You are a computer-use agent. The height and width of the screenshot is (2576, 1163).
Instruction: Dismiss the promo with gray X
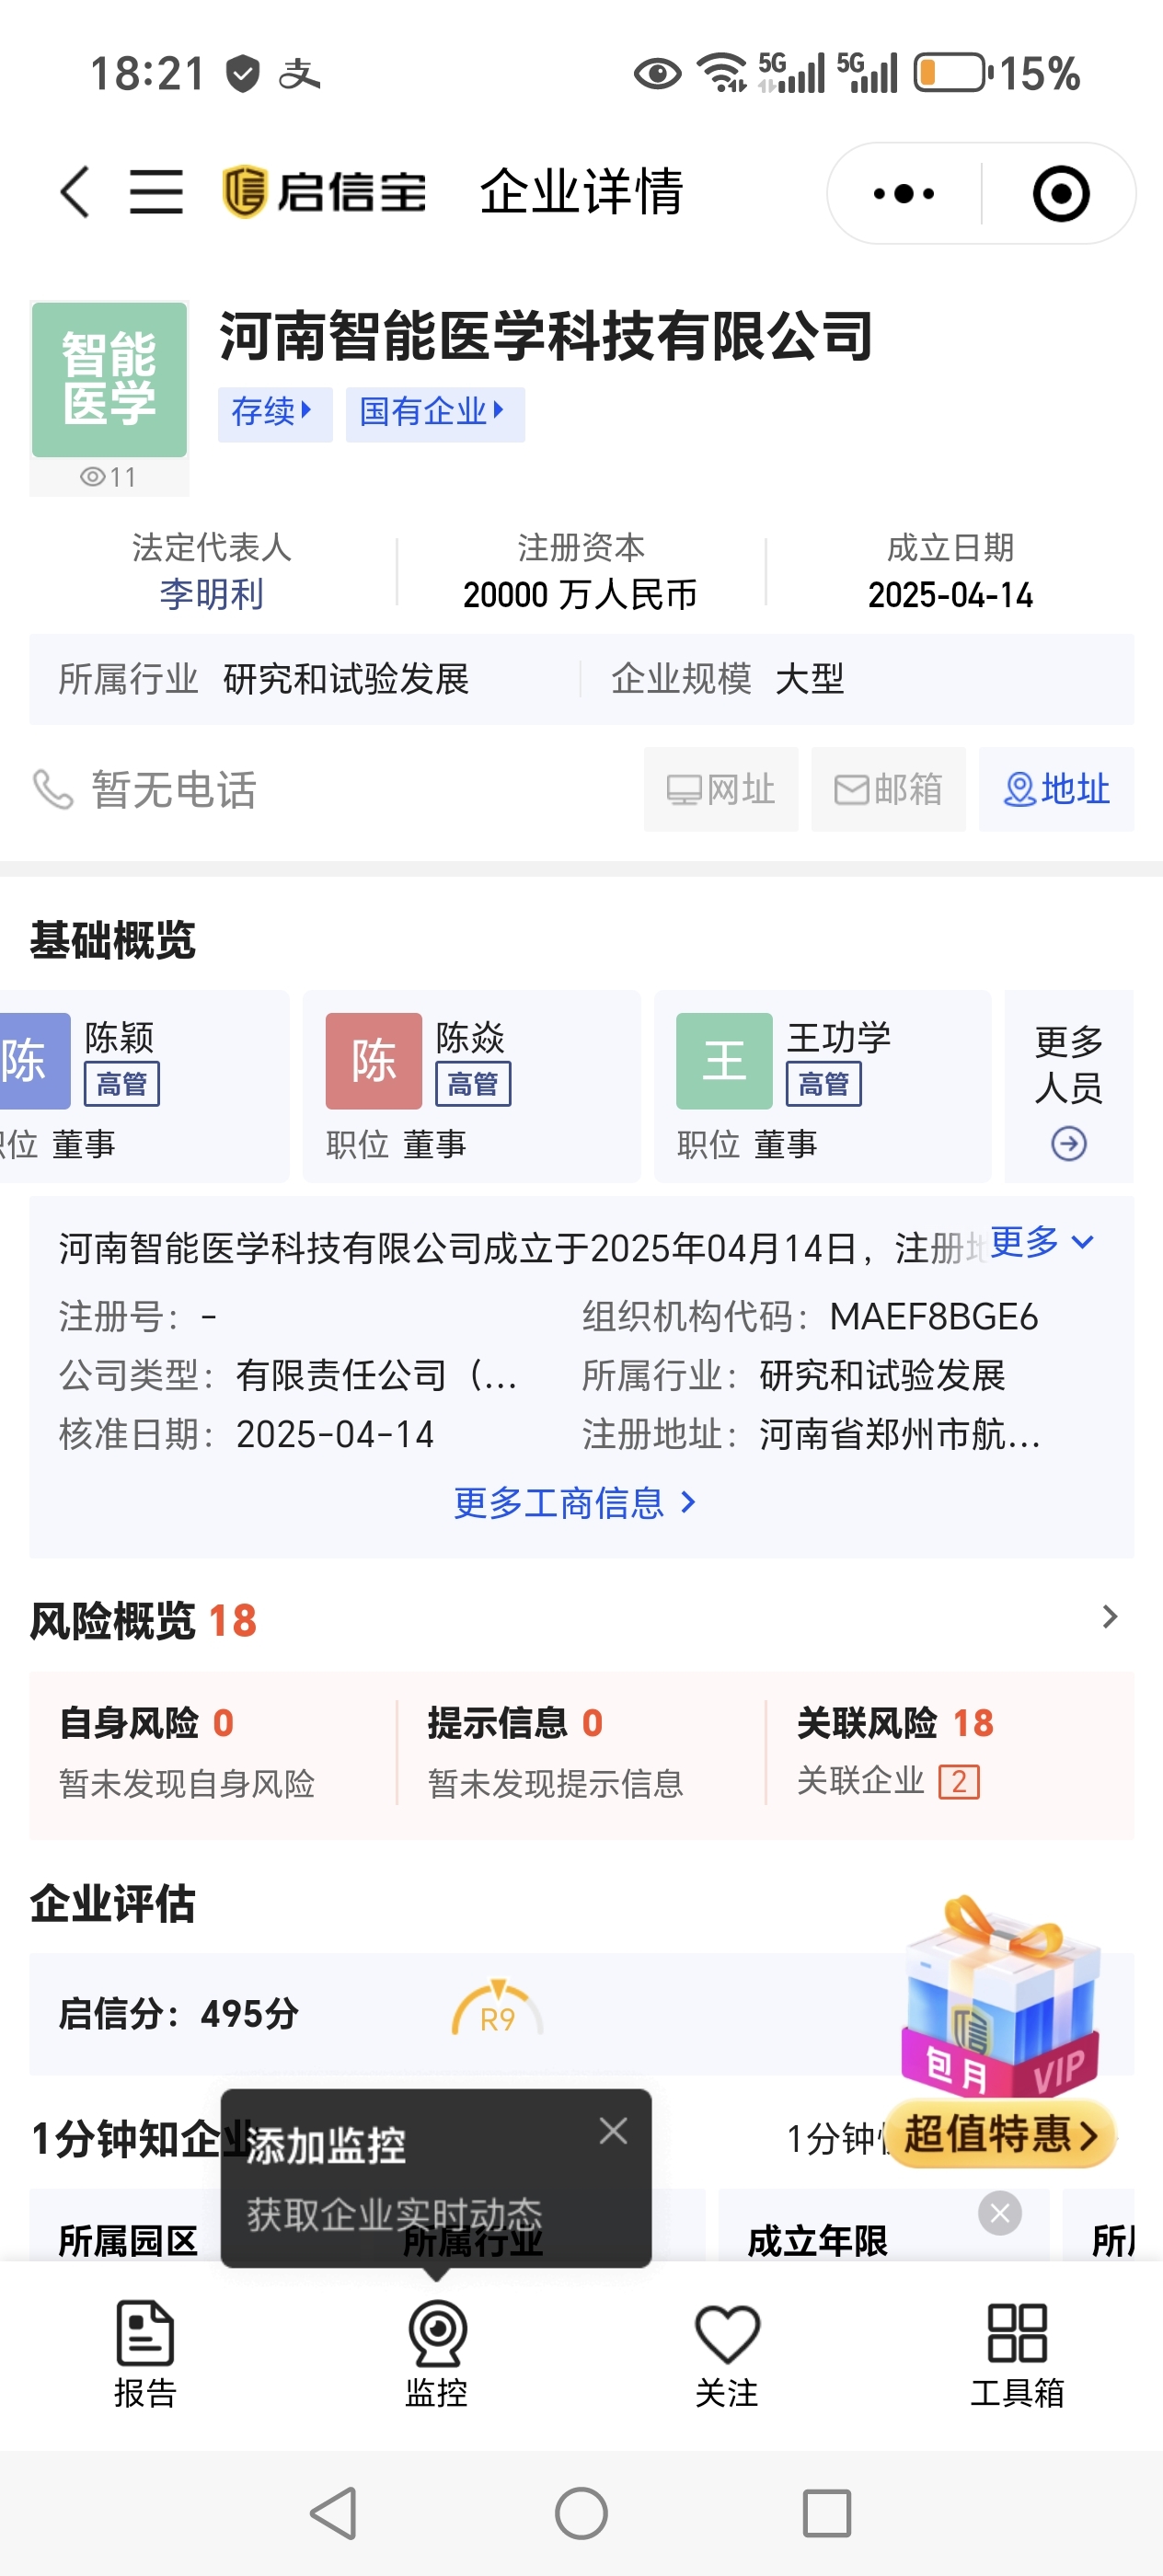(x=1000, y=2212)
